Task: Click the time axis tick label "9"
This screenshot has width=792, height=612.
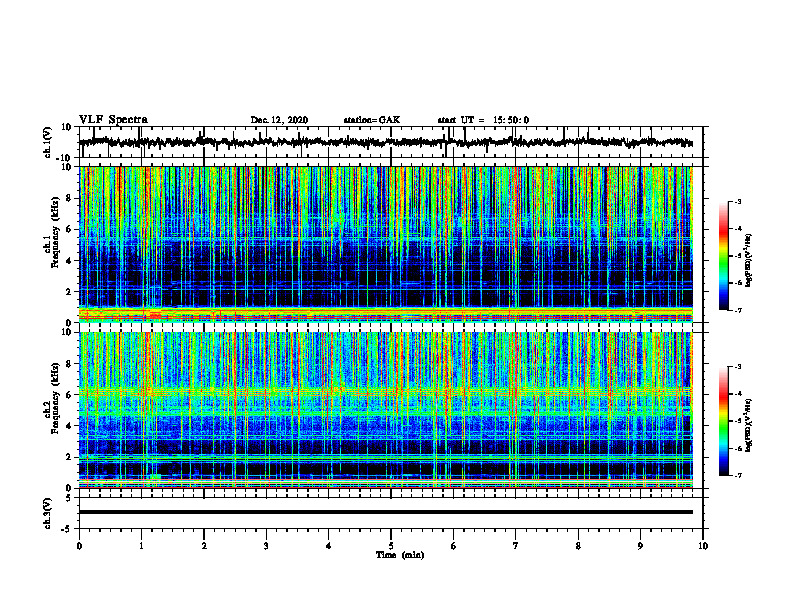Action: tap(640, 546)
